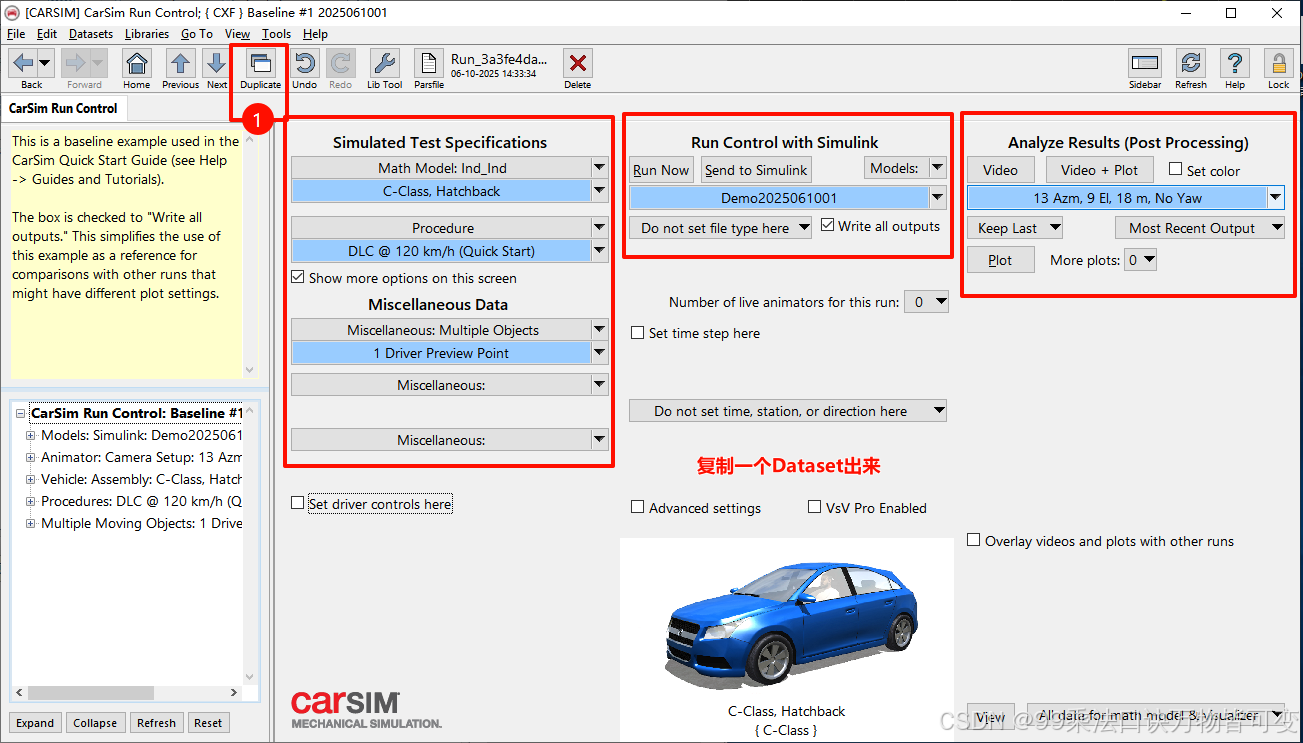This screenshot has width=1303, height=743.
Task: Open the More plots count dropdown
Action: pos(1141,260)
